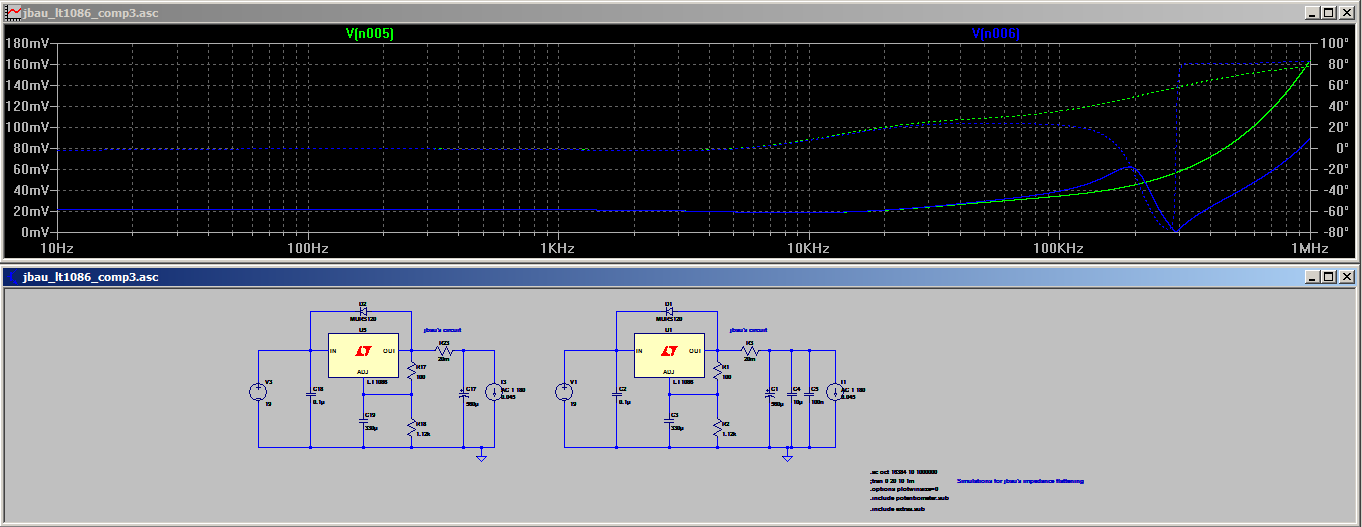Click the D1 diode above U1
Image resolution: width=1362 pixels, height=527 pixels.
[x=670, y=310]
